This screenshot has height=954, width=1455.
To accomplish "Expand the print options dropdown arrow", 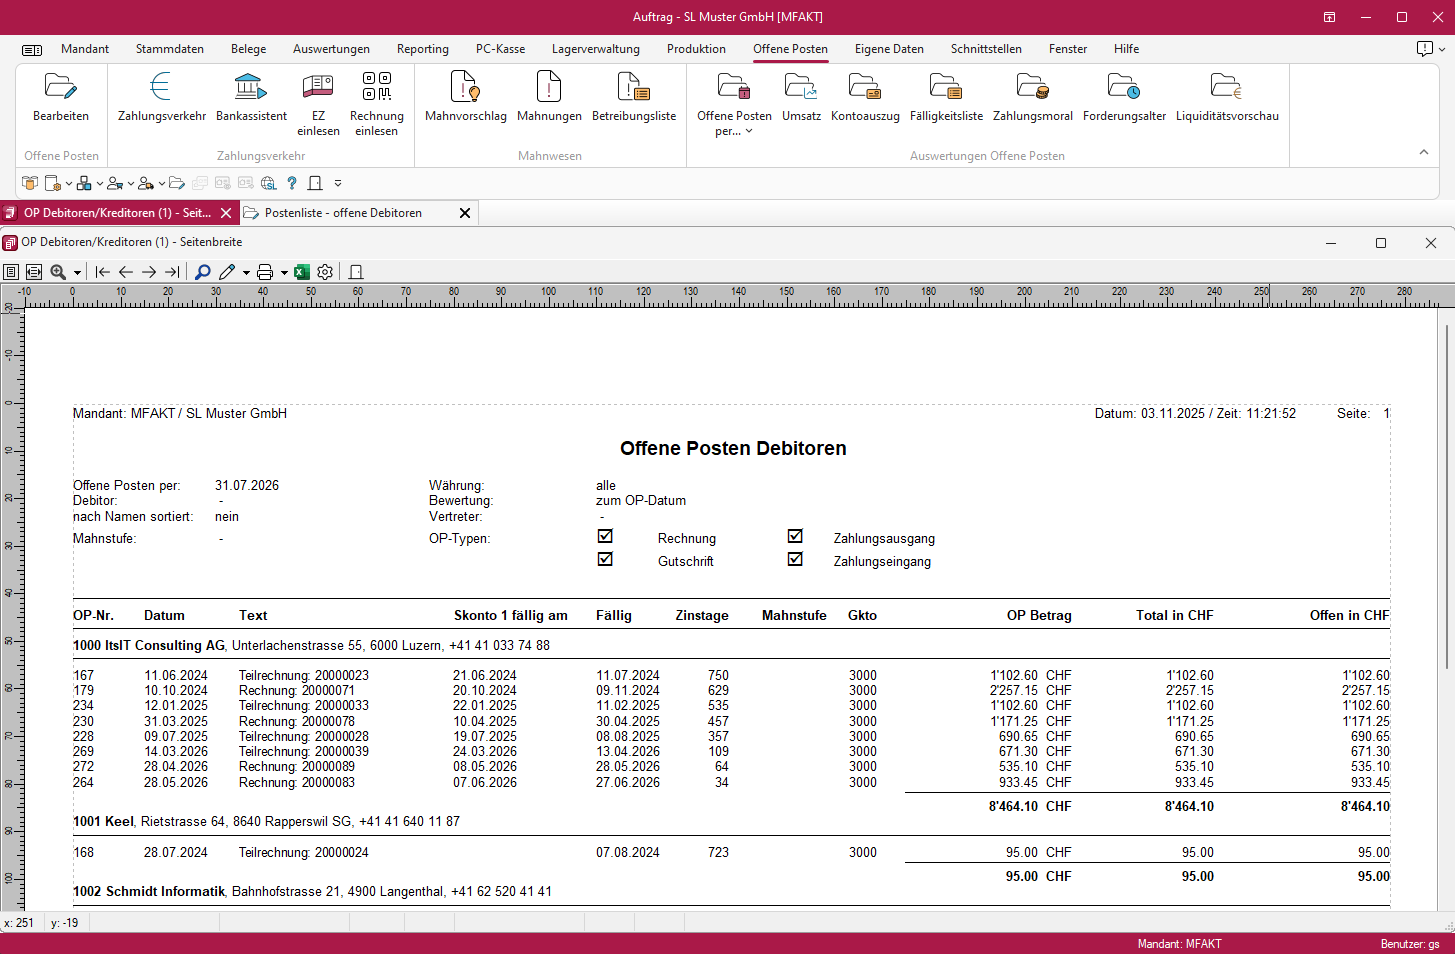I will [x=284, y=273].
